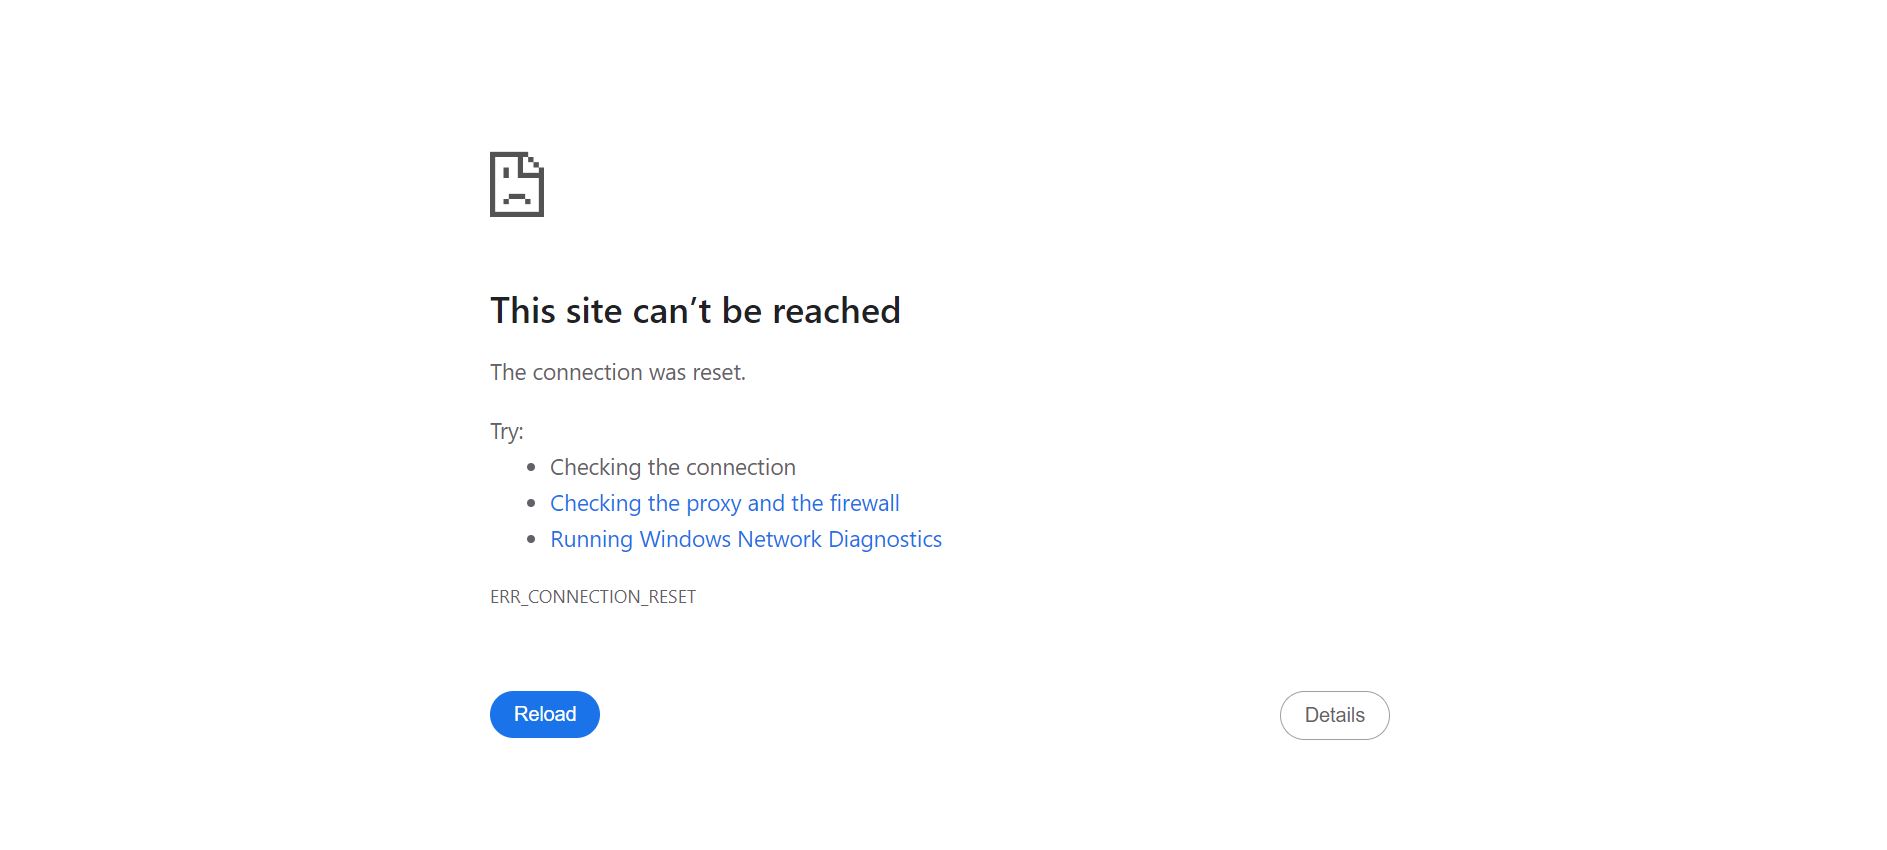
Task: Launch Running Windows Network Diagnostics link
Action: (x=745, y=539)
